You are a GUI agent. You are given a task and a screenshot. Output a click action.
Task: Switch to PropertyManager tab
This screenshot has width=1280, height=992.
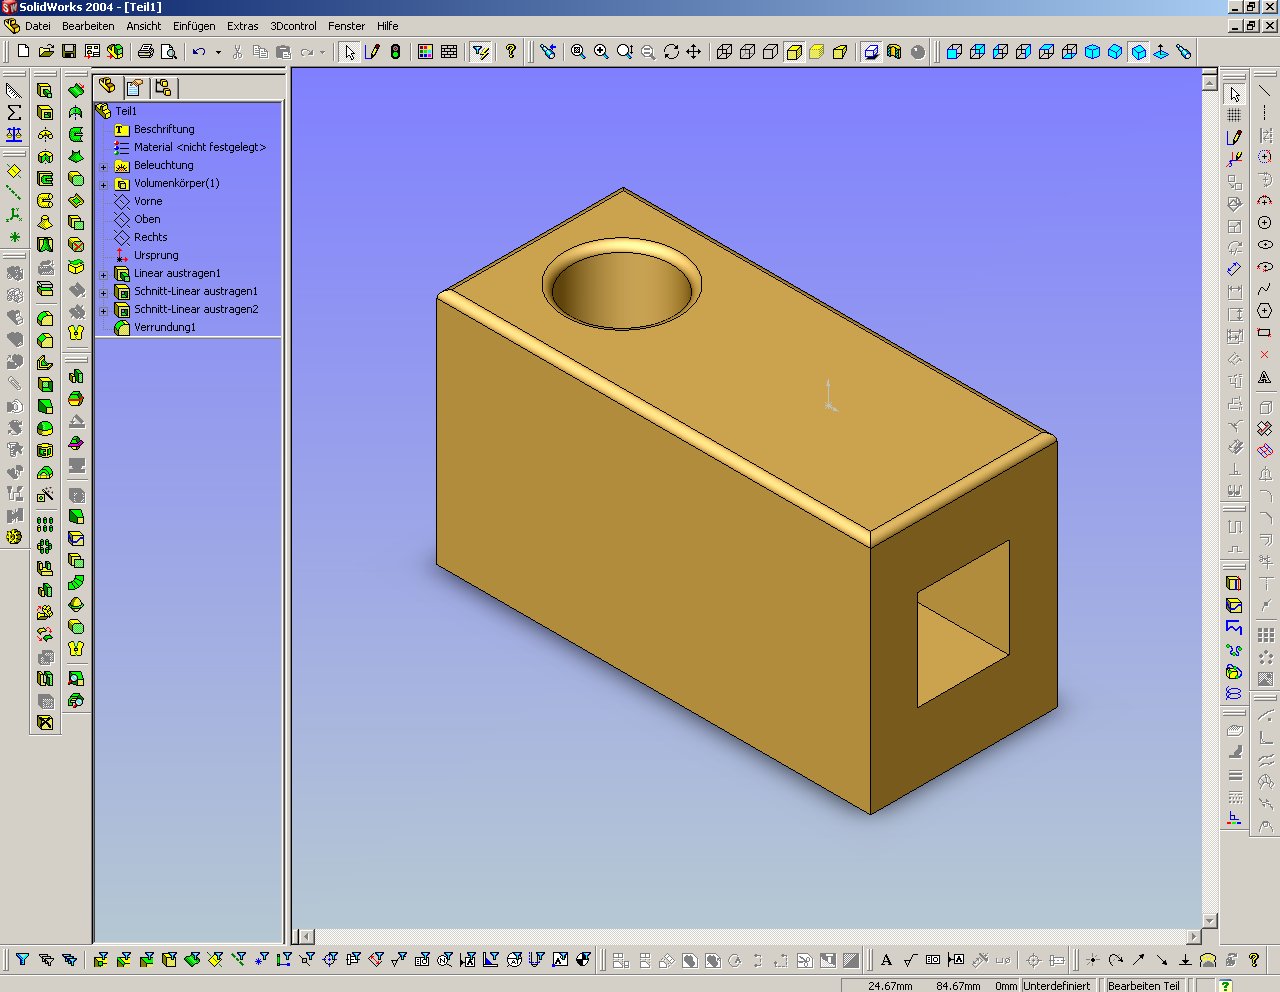(135, 87)
